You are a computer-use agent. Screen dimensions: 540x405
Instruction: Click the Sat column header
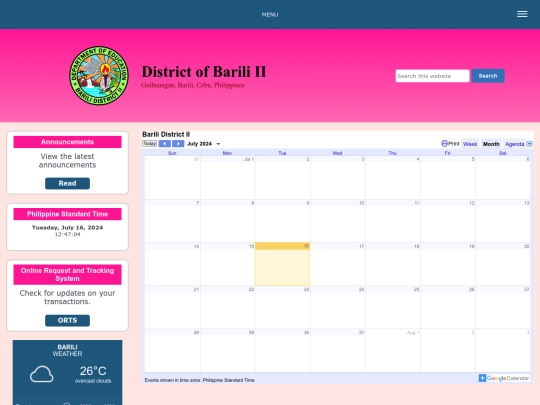502,153
